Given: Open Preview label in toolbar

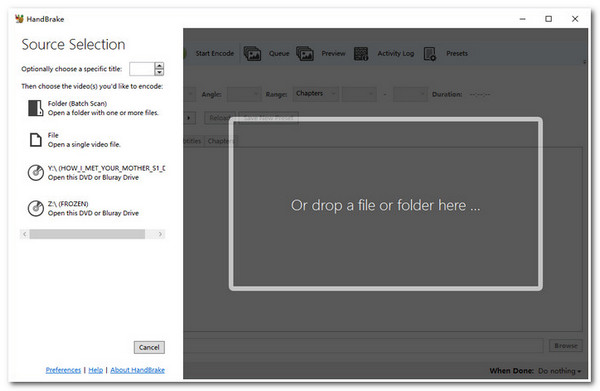Looking at the screenshot, I should pyautogui.click(x=333, y=53).
